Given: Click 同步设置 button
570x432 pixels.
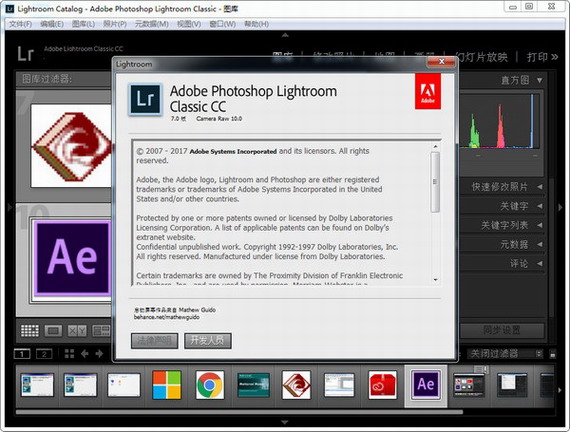Looking at the screenshot, I should click(502, 330).
